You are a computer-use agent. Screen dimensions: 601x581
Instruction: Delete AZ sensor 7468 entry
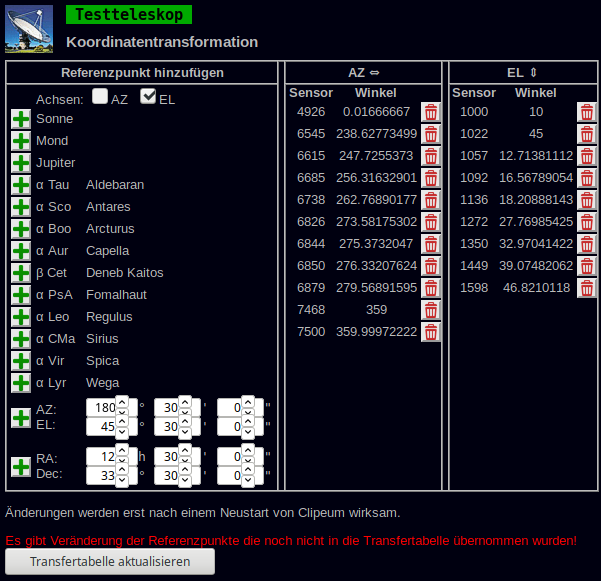tap(431, 310)
